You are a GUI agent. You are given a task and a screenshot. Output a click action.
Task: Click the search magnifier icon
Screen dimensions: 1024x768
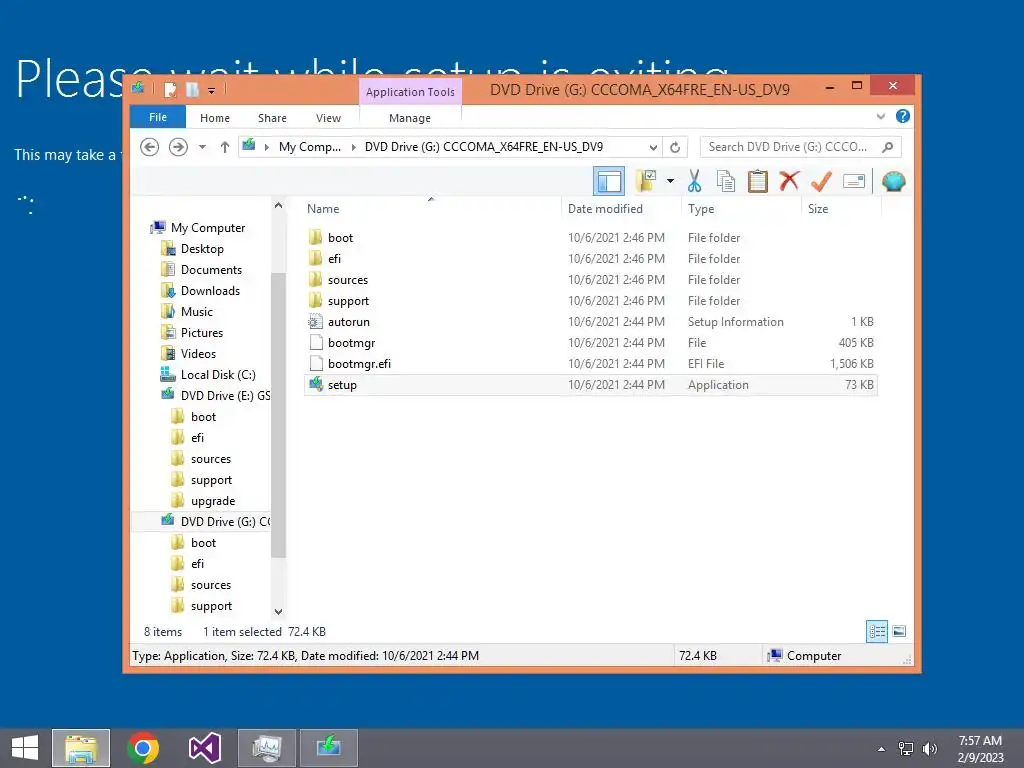click(887, 147)
